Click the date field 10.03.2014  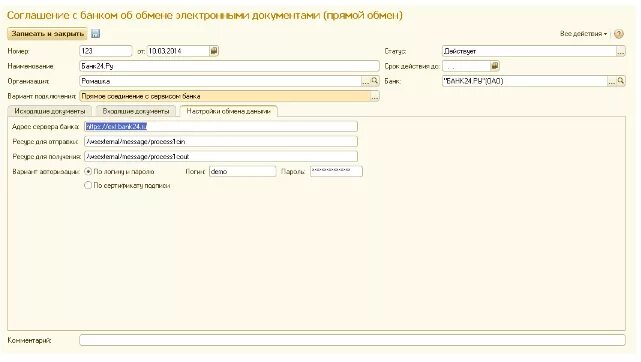pos(178,51)
